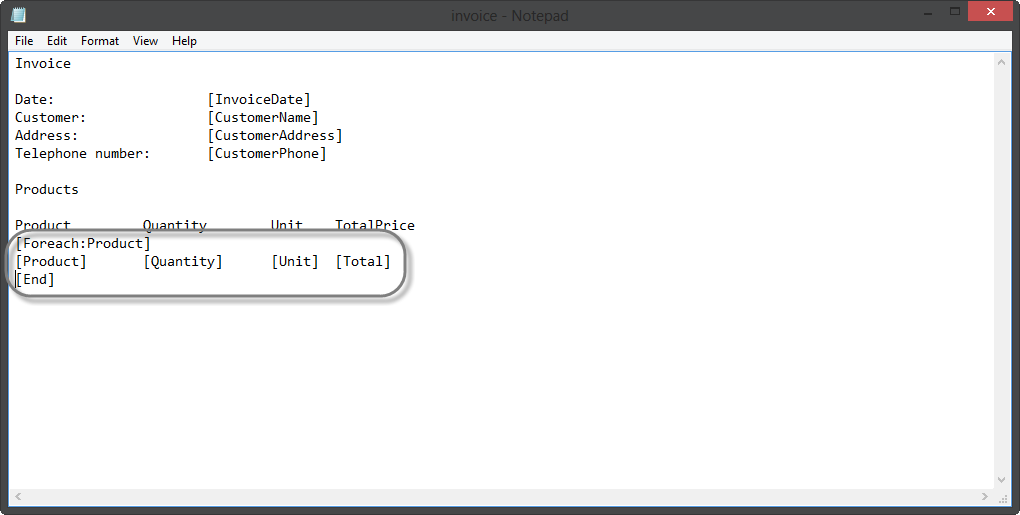The image size is (1020, 515).
Task: Click the horizontal scrollbar right arrow
Action: [x=984, y=496]
